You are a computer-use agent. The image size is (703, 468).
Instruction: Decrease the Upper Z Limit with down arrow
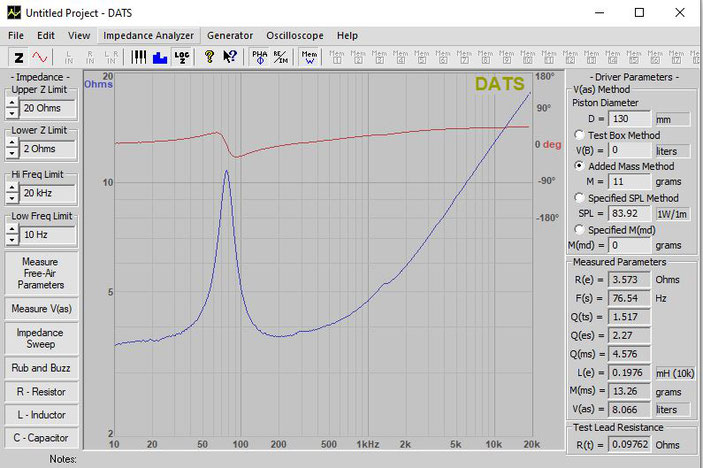point(13,113)
